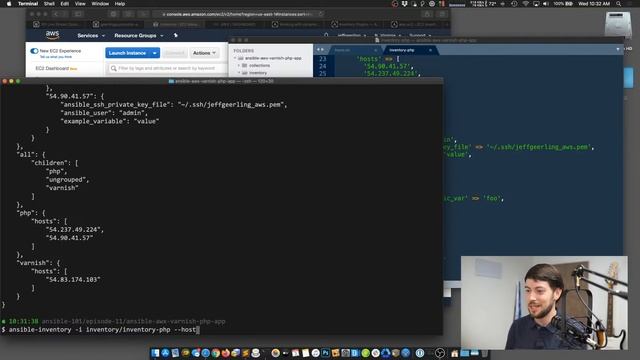Open App Store from the Dock
This screenshot has width=640, height=360.
165,353
